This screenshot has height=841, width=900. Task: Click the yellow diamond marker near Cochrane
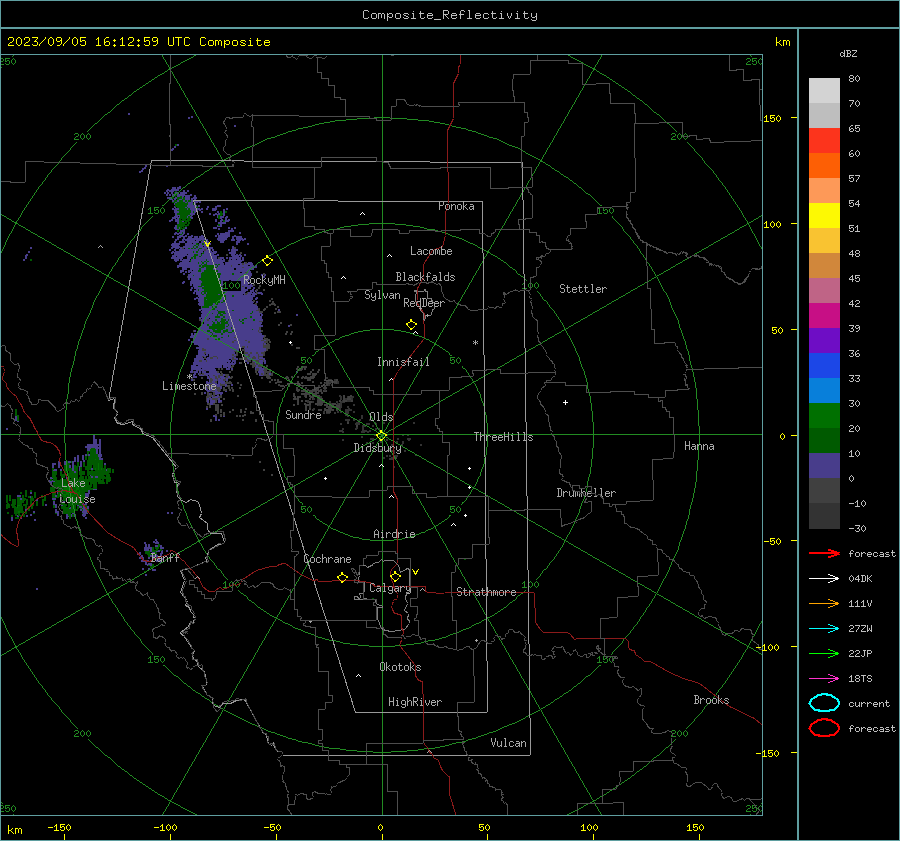tap(343, 577)
